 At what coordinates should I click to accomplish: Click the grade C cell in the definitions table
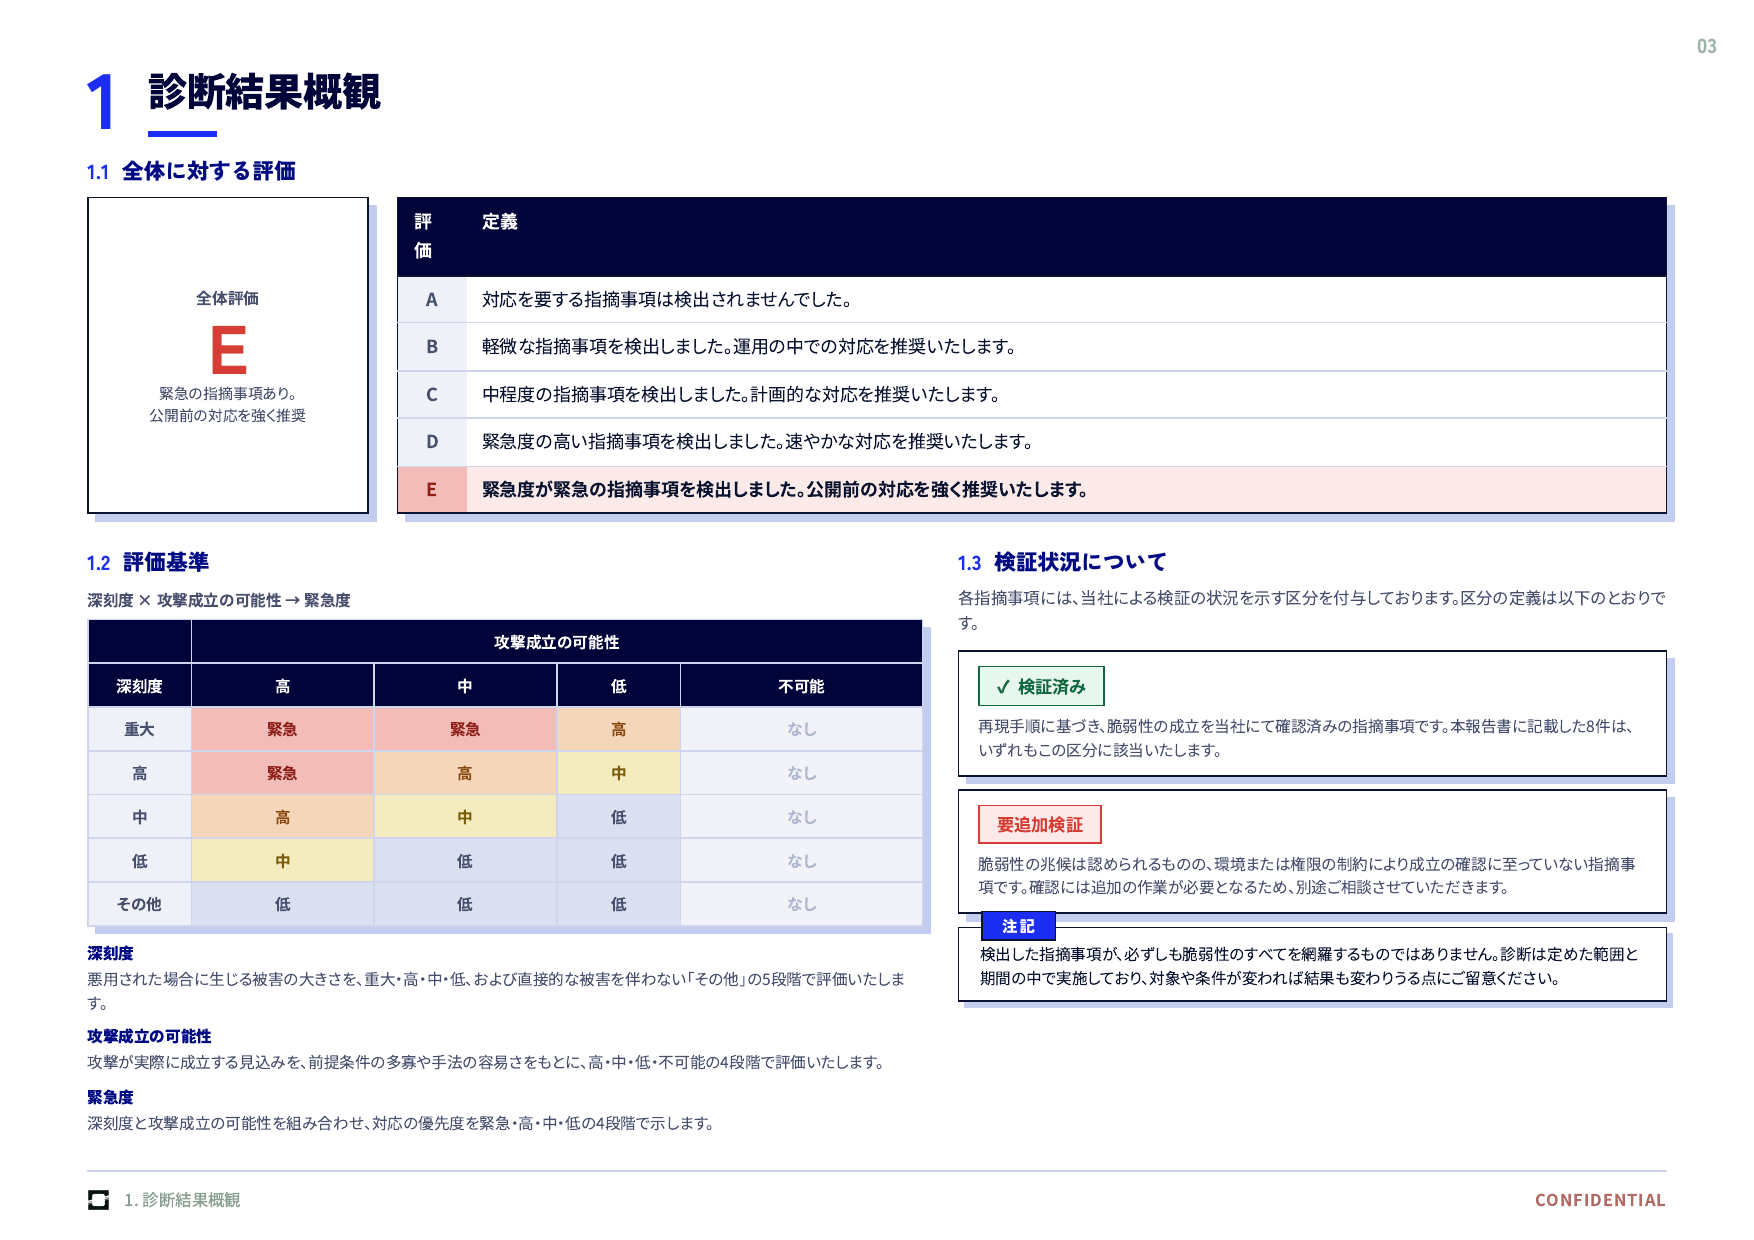432,394
